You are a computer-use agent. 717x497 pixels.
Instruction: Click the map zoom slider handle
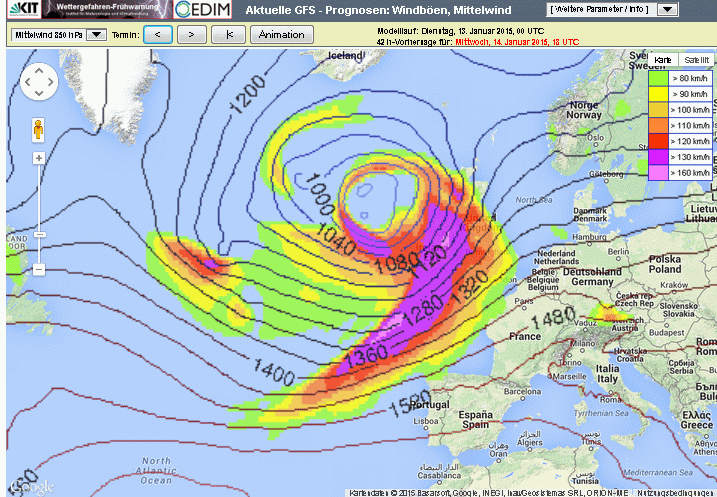point(39,234)
